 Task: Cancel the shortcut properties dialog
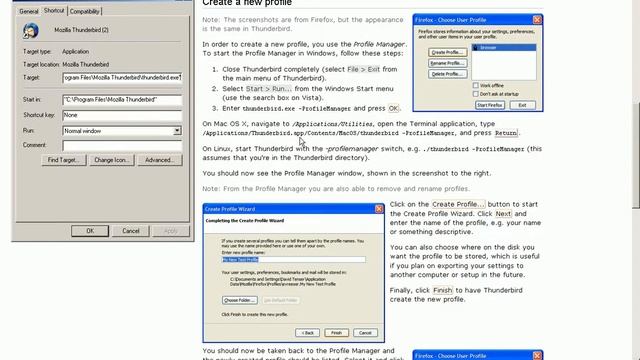point(131,231)
